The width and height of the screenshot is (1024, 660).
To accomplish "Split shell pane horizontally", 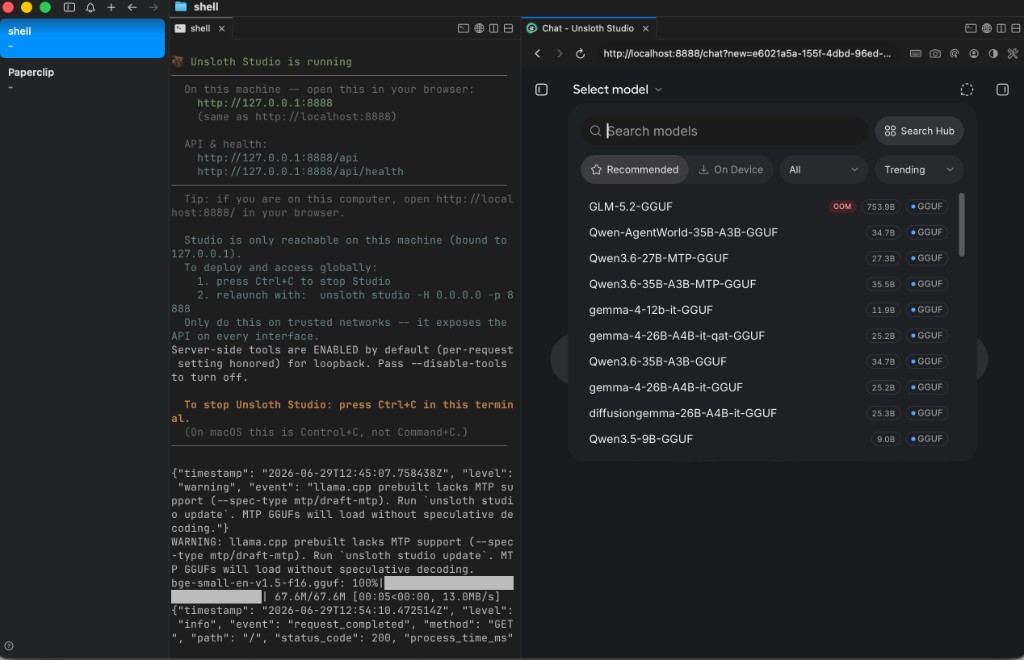I will pos(508,28).
